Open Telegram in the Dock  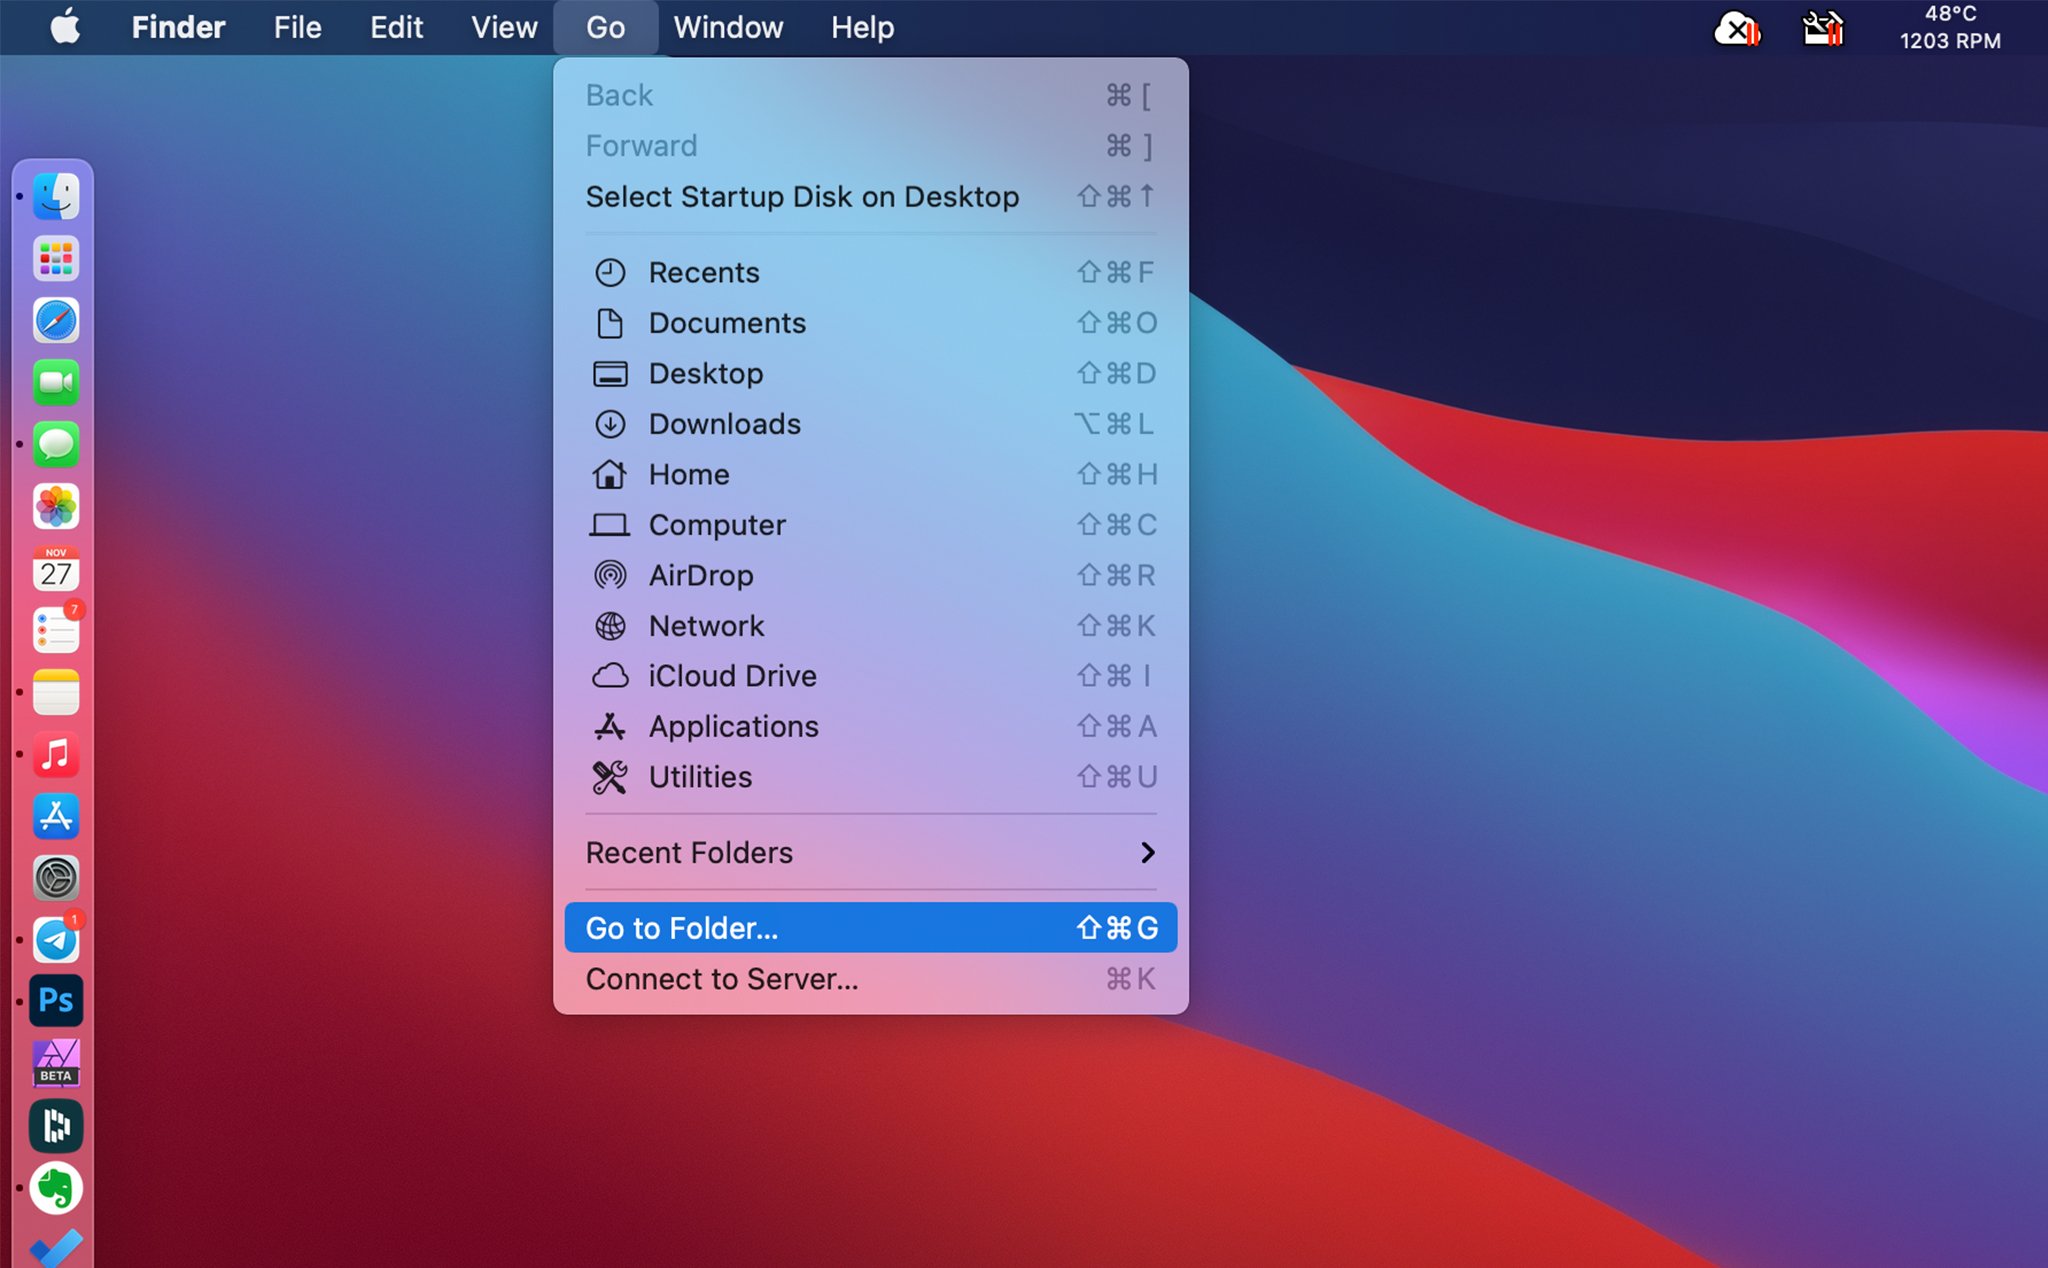point(56,940)
